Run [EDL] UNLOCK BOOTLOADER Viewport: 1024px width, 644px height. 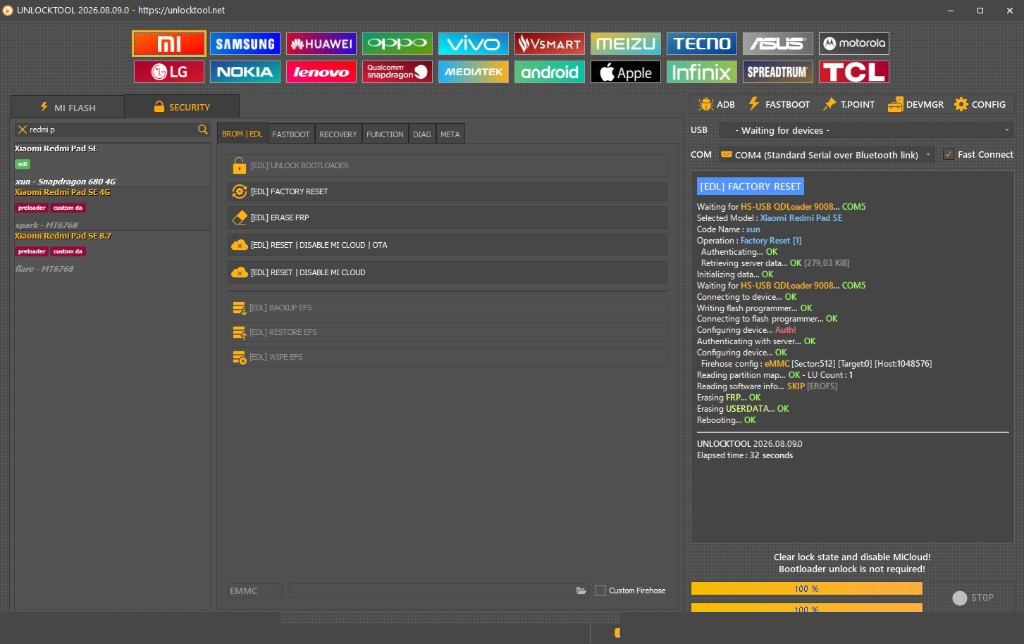[x=447, y=165]
